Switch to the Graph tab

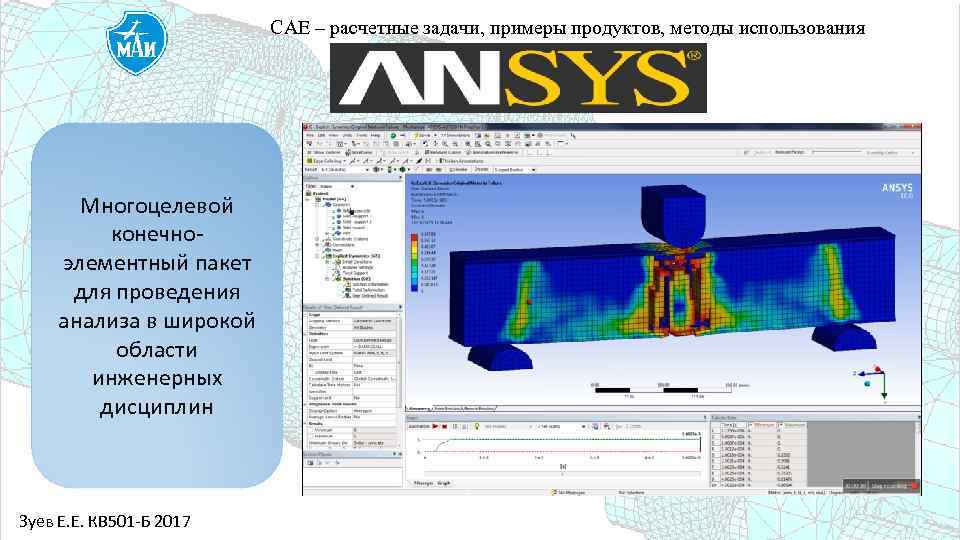coord(444,483)
